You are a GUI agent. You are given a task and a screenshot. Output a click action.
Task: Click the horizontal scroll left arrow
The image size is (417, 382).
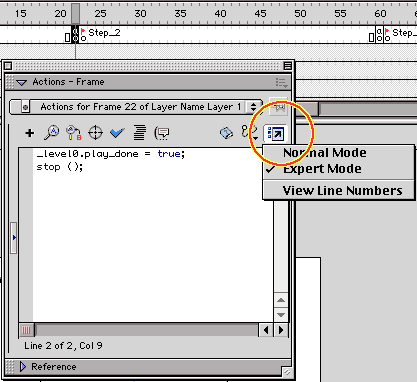click(x=266, y=330)
